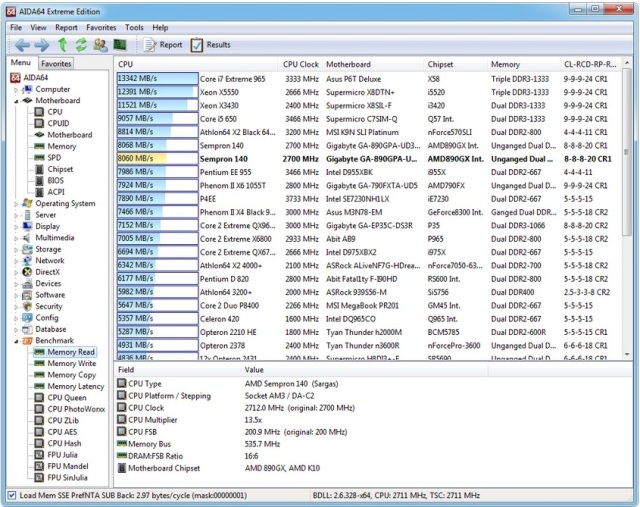This screenshot has width=640, height=507.
Task: Select the CPU AES benchmark
Action: 56,432
